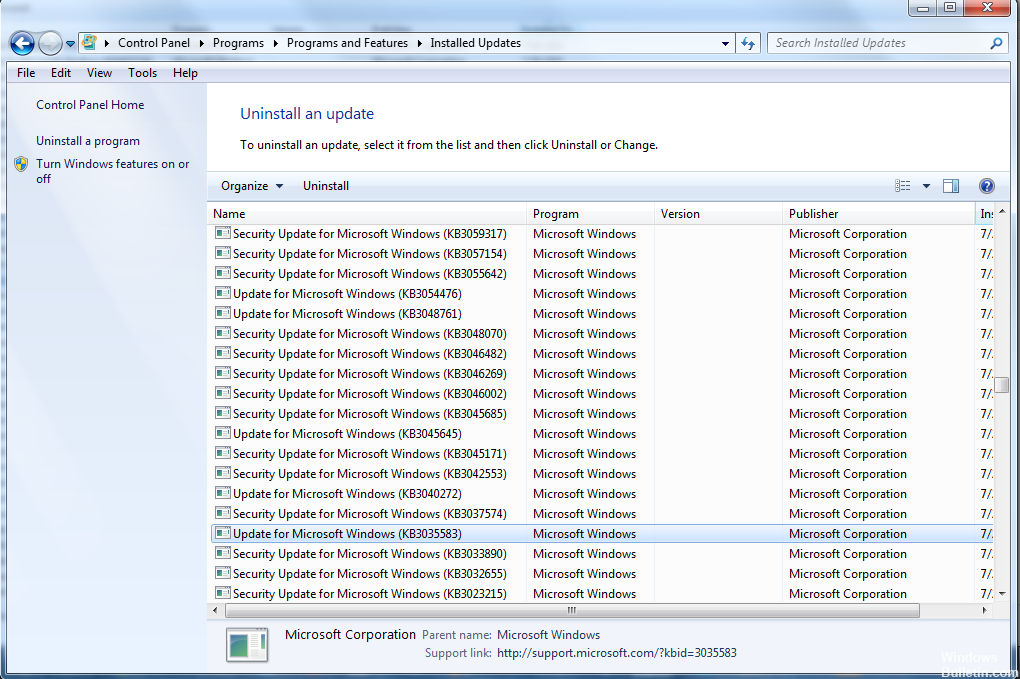
Task: Click the icon of KB3045645 update
Action: [x=223, y=433]
